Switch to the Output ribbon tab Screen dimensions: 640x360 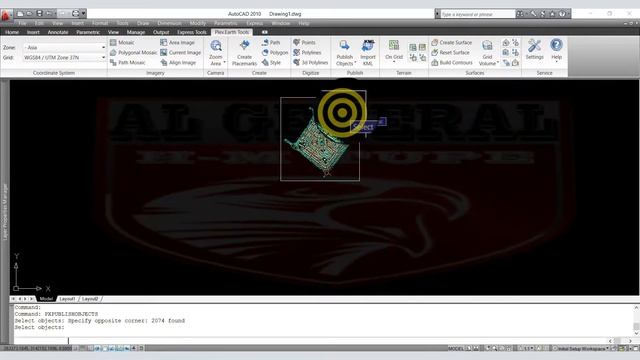click(x=161, y=32)
